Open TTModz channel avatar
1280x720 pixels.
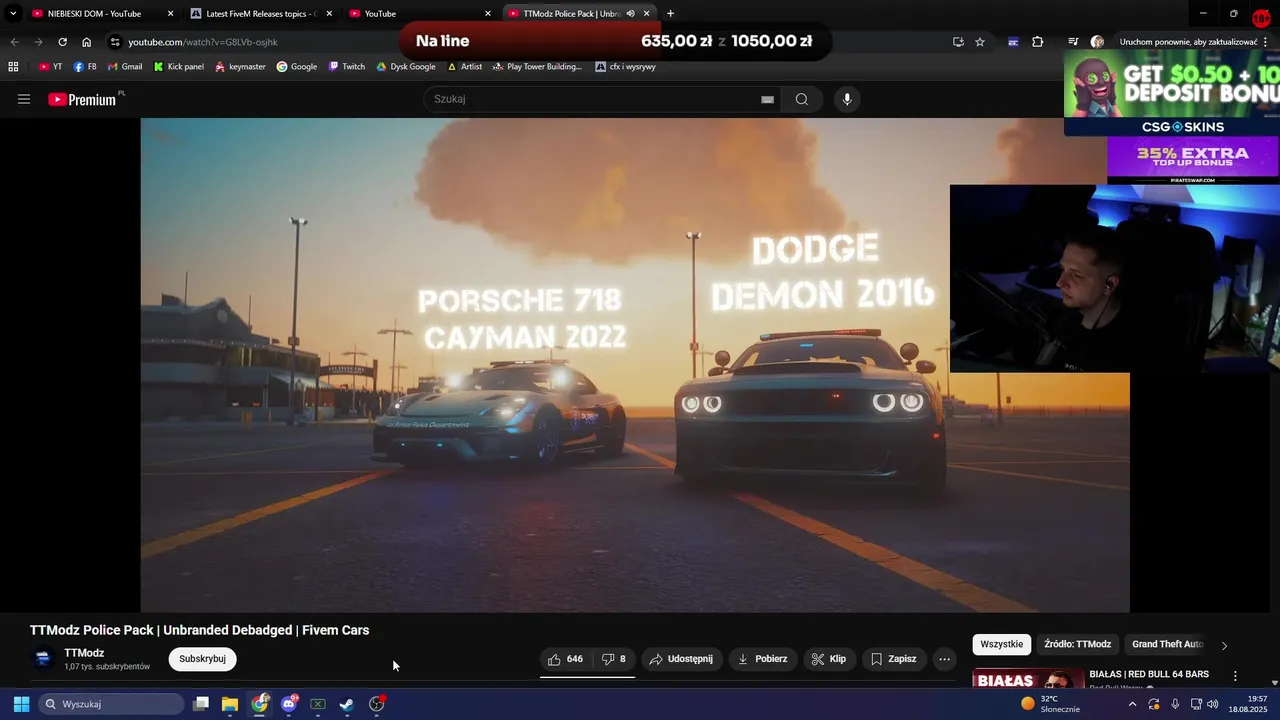(x=43, y=659)
